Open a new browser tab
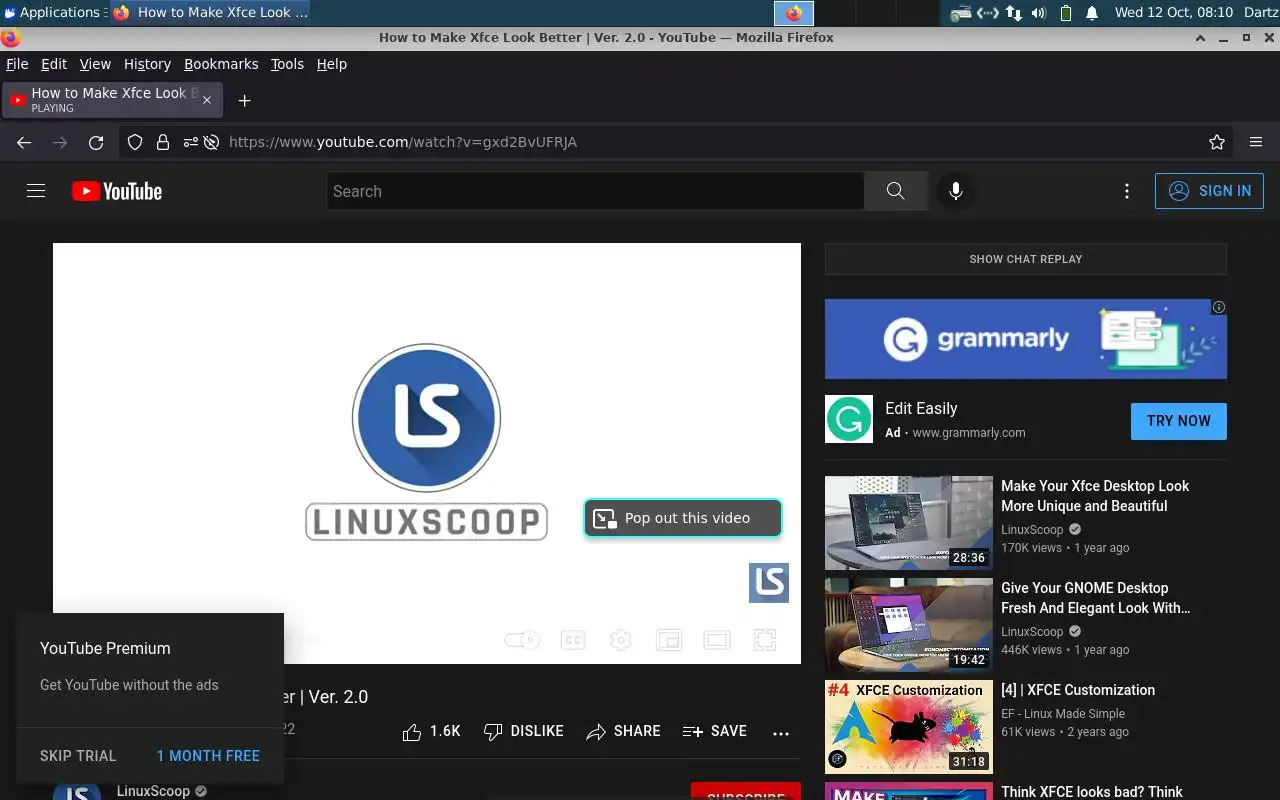This screenshot has width=1280, height=800. [x=244, y=100]
